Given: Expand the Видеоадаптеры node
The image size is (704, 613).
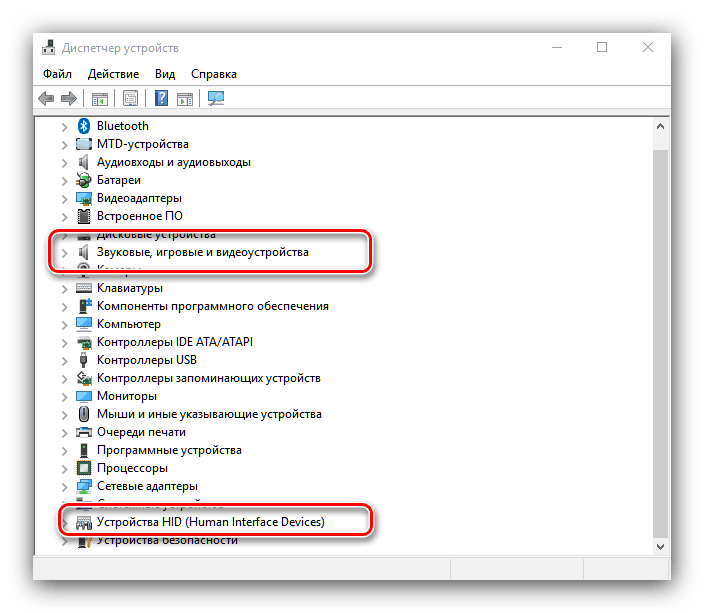Looking at the screenshot, I should 65,199.
